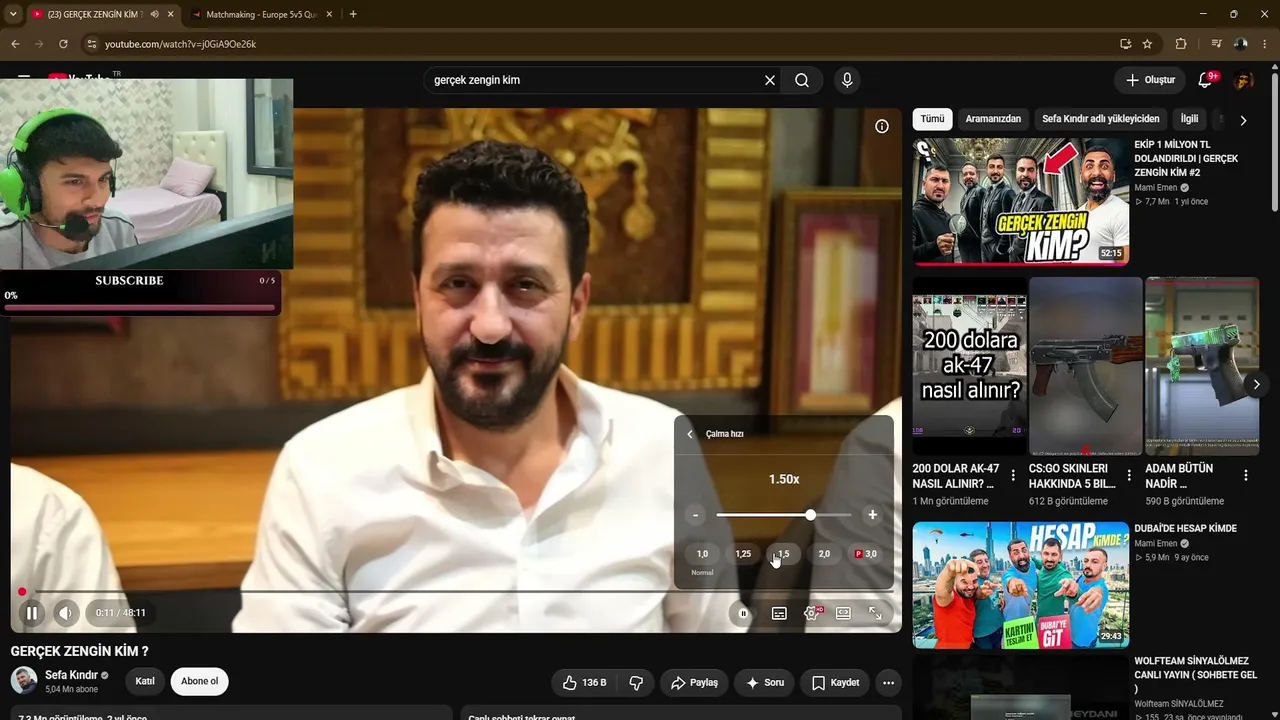Select the Tümü filter chip
Viewport: 1280px width, 720px height.
932,119
